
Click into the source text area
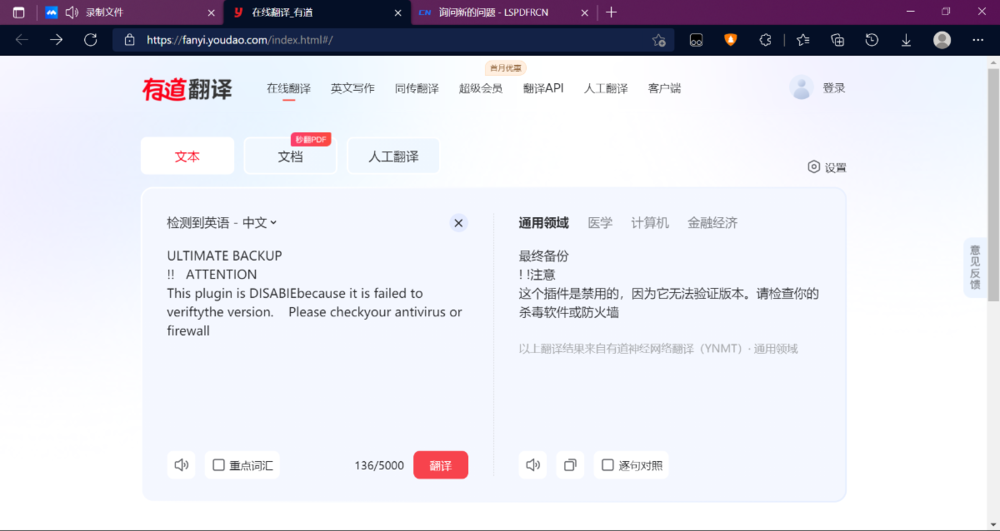(x=317, y=344)
